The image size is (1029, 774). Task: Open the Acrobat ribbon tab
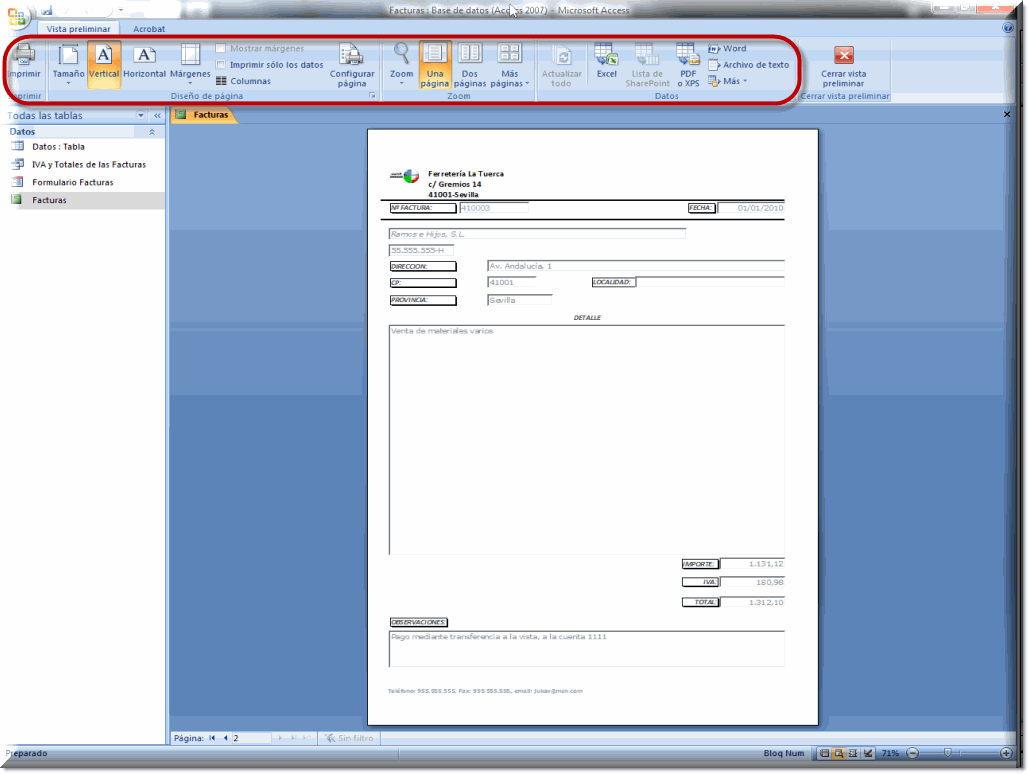pos(149,29)
